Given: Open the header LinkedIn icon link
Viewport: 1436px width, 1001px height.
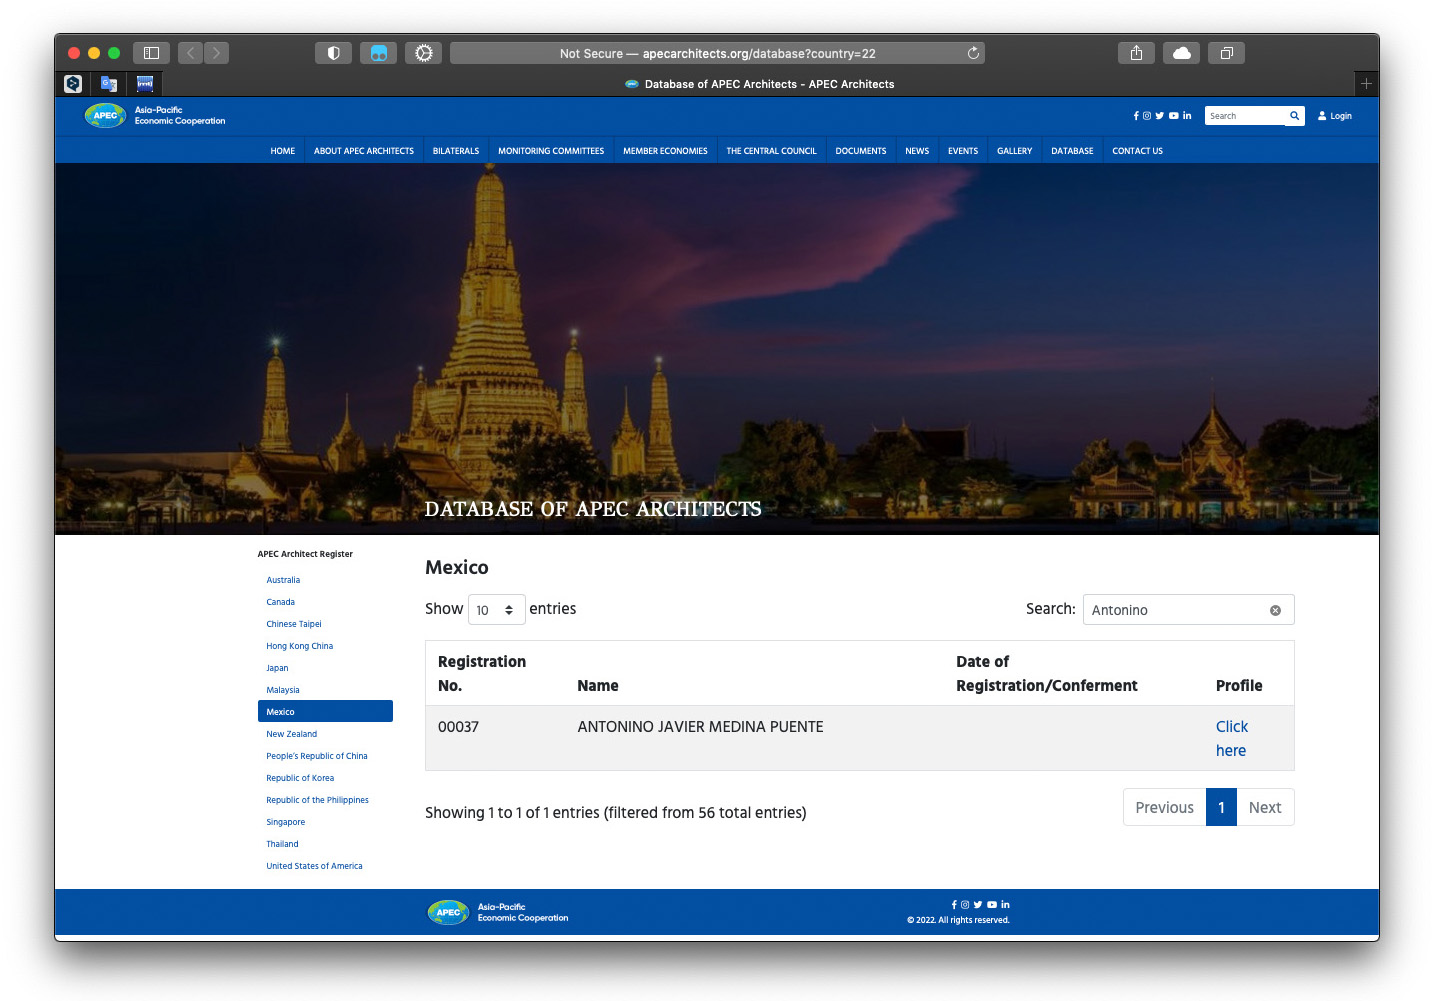Looking at the screenshot, I should tap(1187, 116).
